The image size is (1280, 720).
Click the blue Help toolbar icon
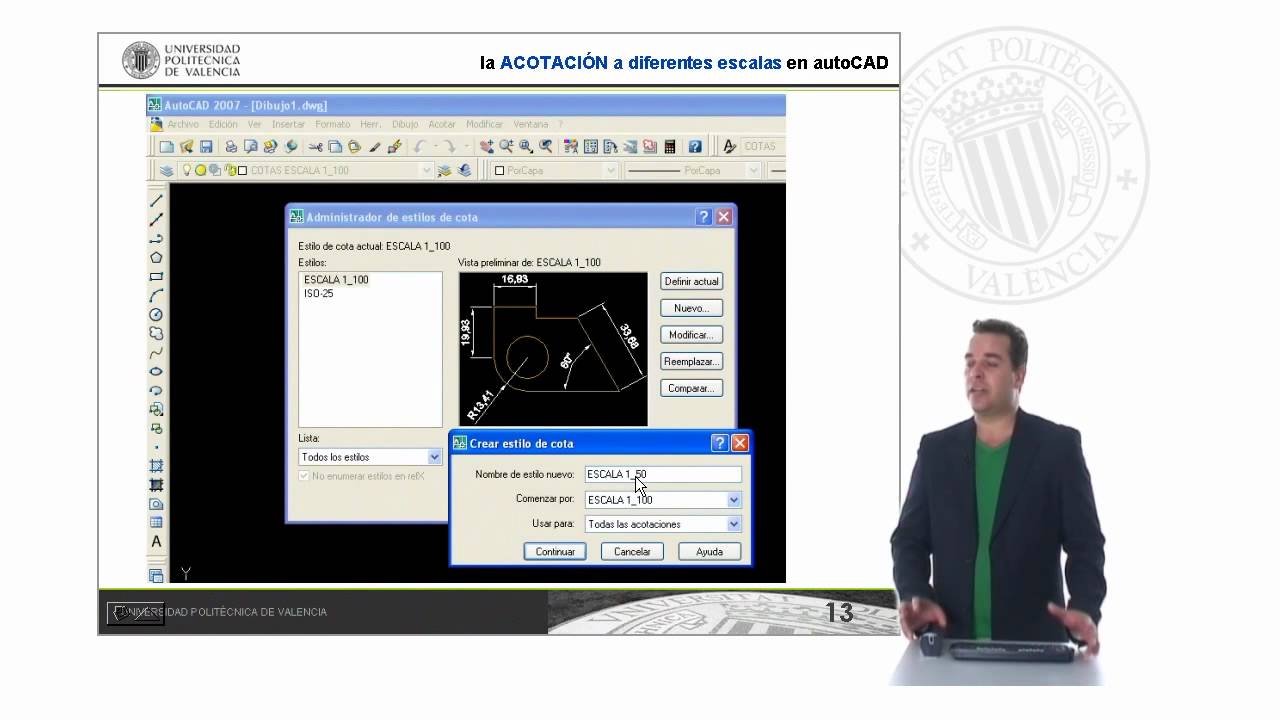pos(695,146)
